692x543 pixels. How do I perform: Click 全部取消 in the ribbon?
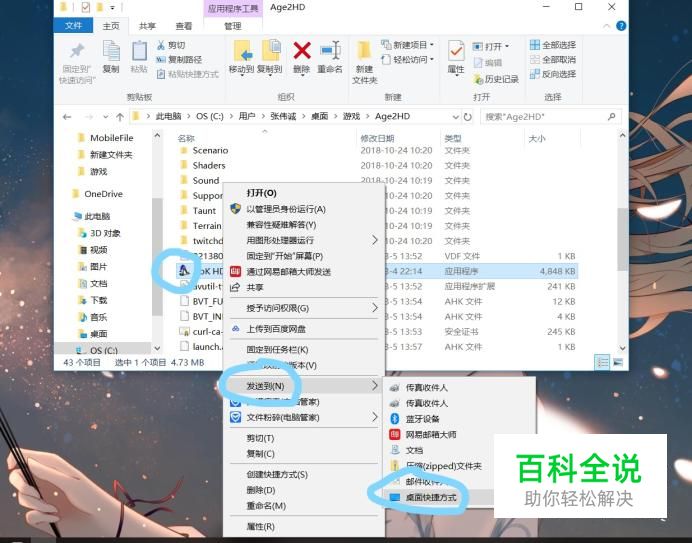point(553,59)
